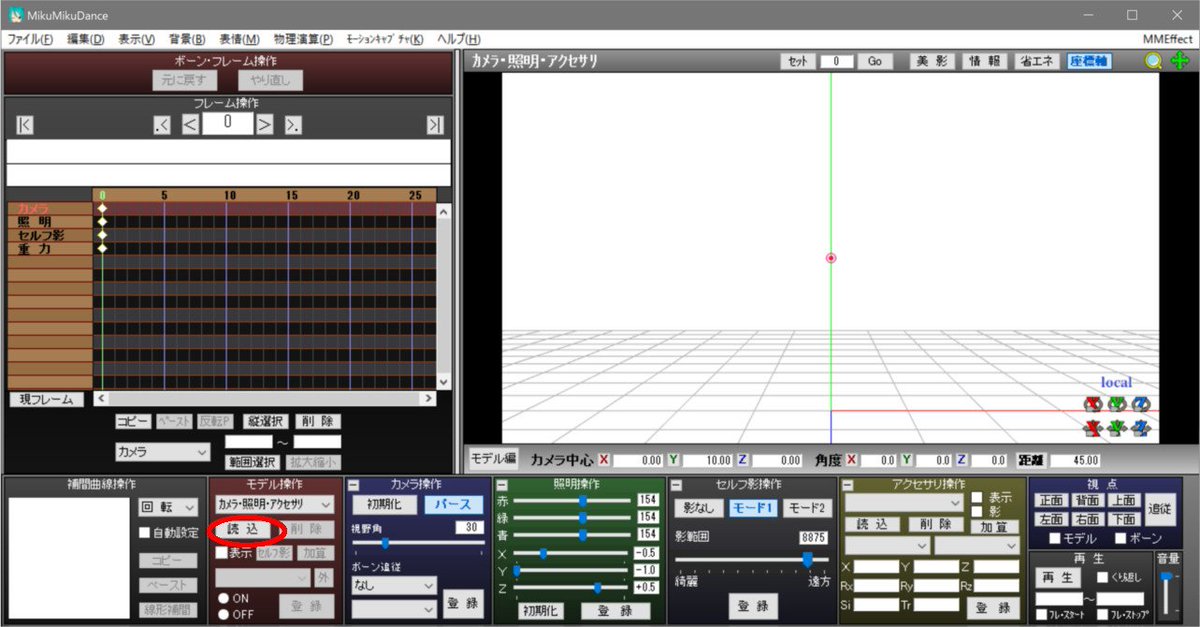
Task: Click the green Y move axis icon
Action: (x=1117, y=429)
